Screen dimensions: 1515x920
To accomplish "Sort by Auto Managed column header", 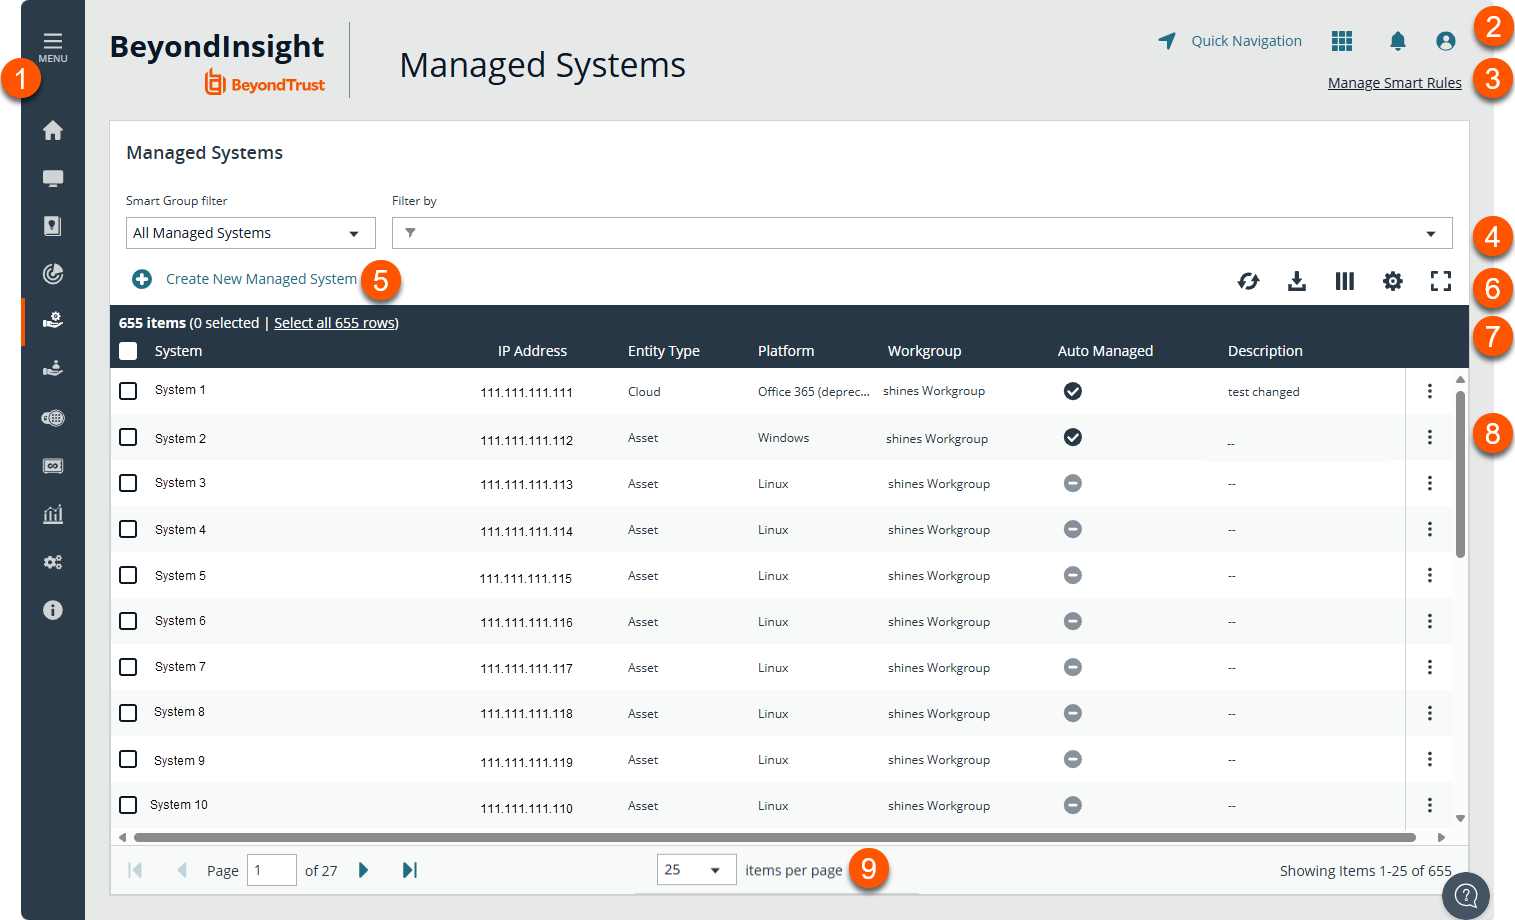I will point(1105,351).
